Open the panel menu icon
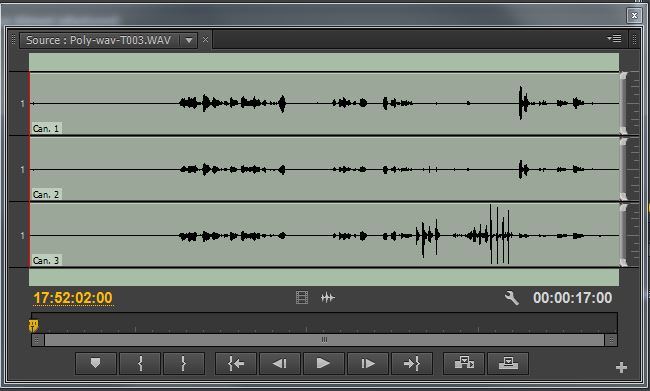Image resolution: width=650 pixels, height=391 pixels. (614, 39)
